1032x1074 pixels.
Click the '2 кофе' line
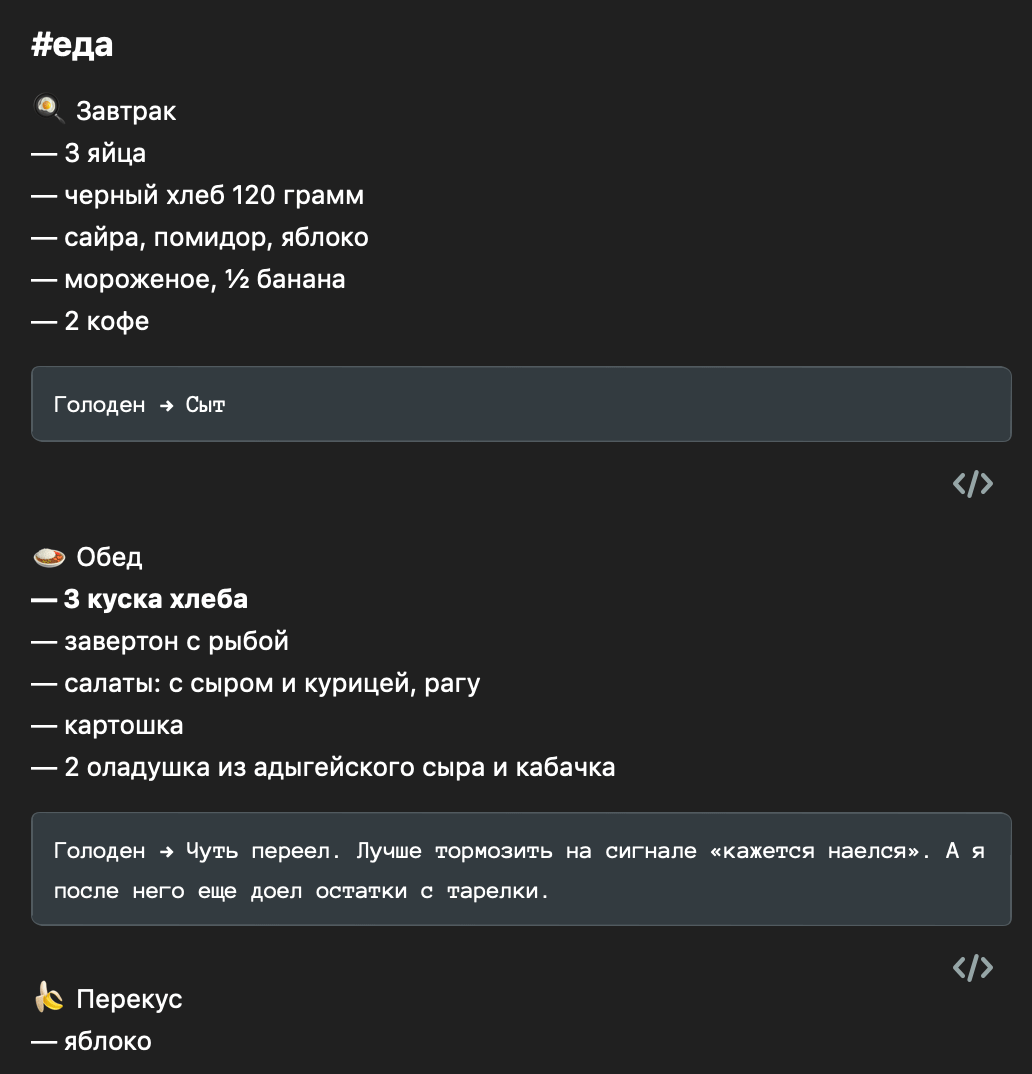coord(106,321)
